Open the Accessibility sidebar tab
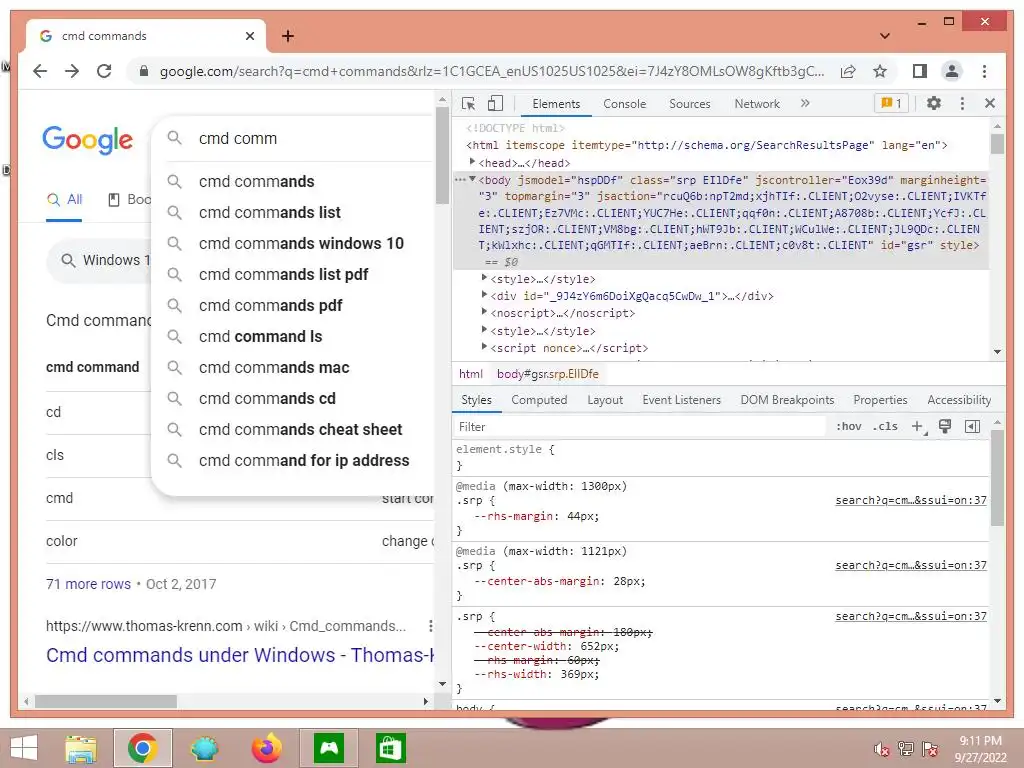This screenshot has height=768, width=1024. pyautogui.click(x=959, y=400)
